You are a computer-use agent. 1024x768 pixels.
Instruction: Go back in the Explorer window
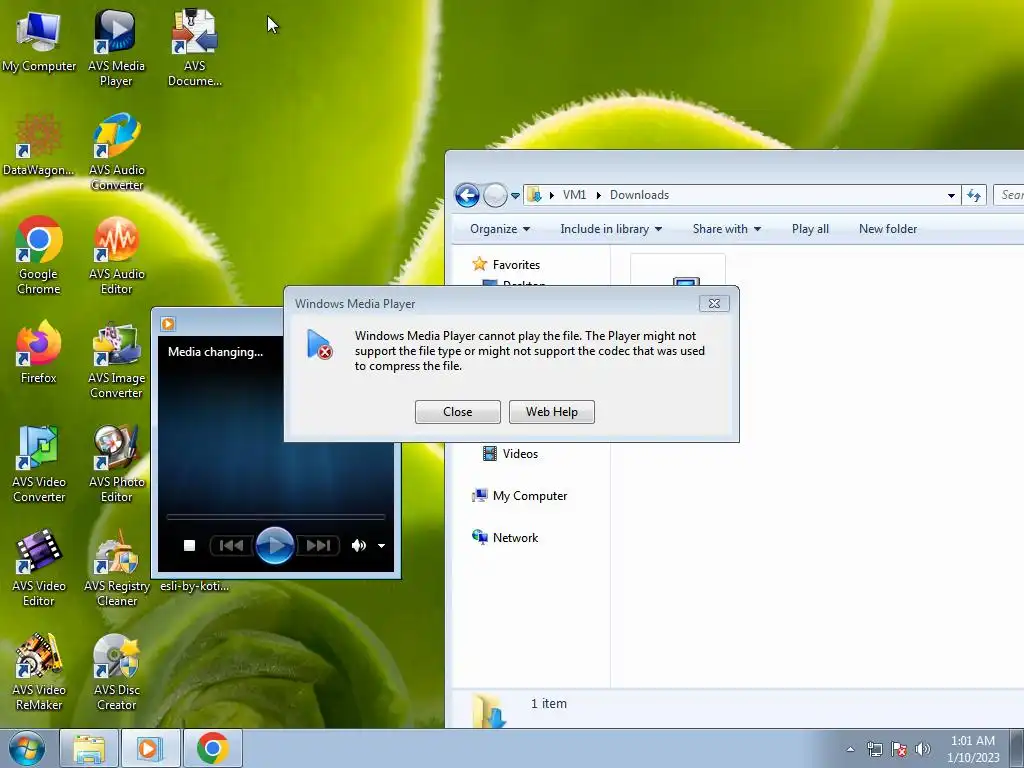coord(467,195)
